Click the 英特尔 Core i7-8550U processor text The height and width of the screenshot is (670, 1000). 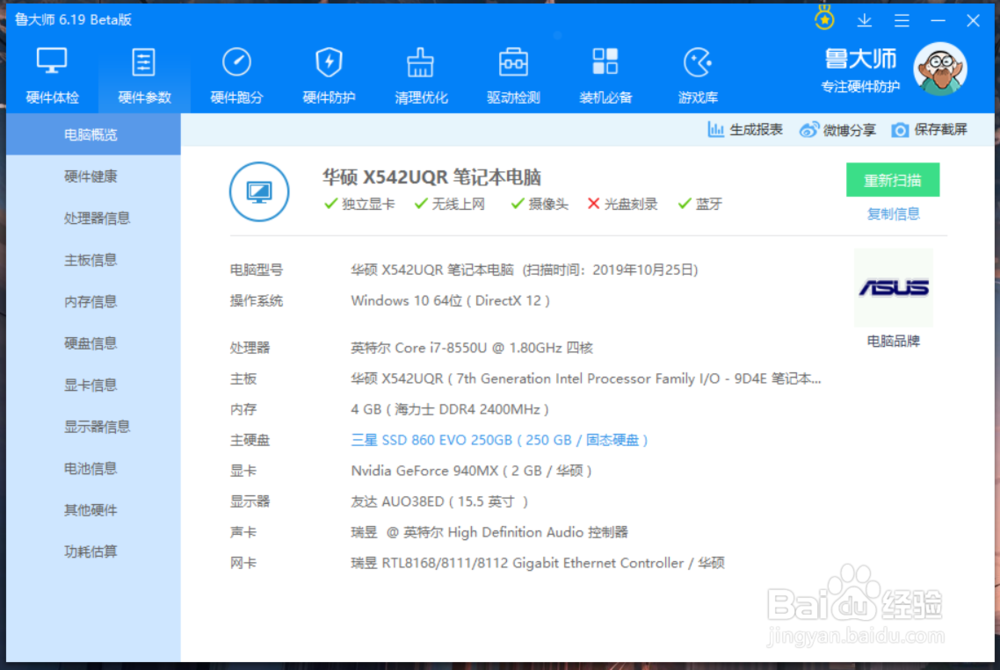(472, 348)
